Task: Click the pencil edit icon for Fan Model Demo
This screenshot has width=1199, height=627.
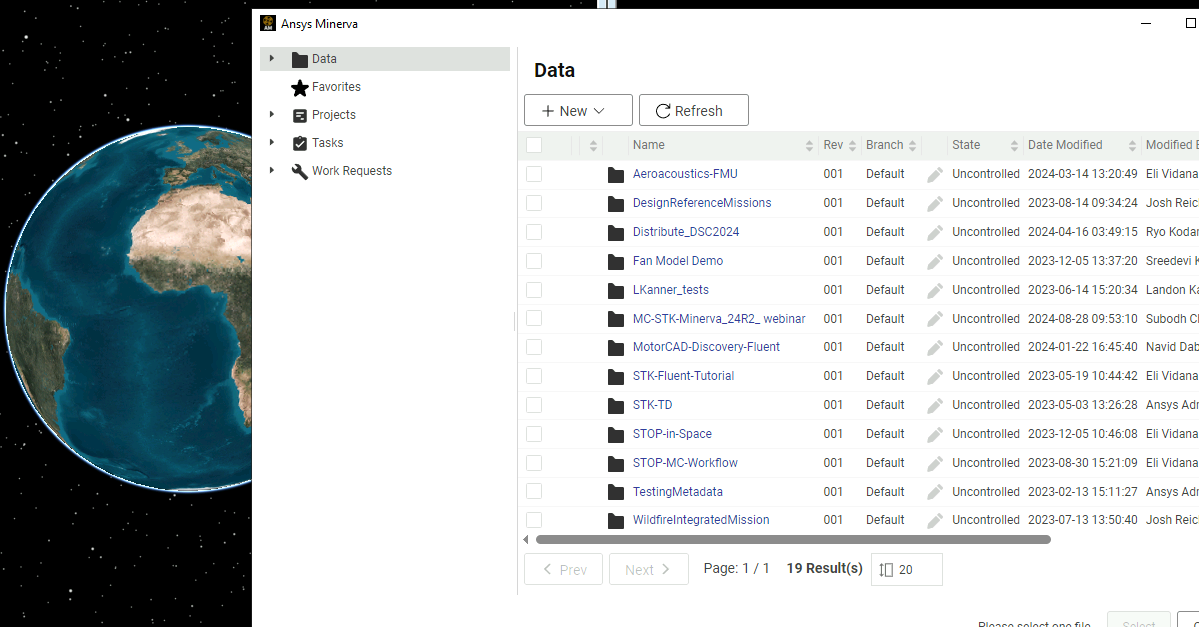Action: click(934, 261)
